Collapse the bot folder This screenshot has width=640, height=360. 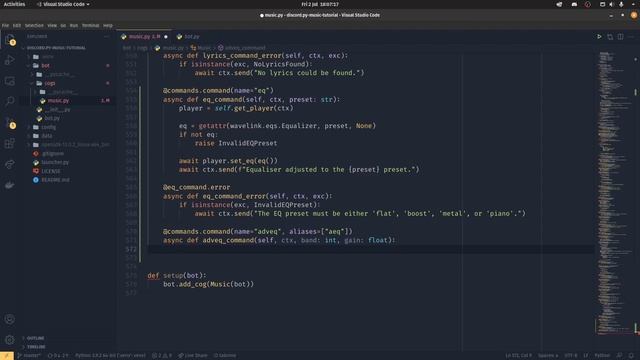click(69, 65)
